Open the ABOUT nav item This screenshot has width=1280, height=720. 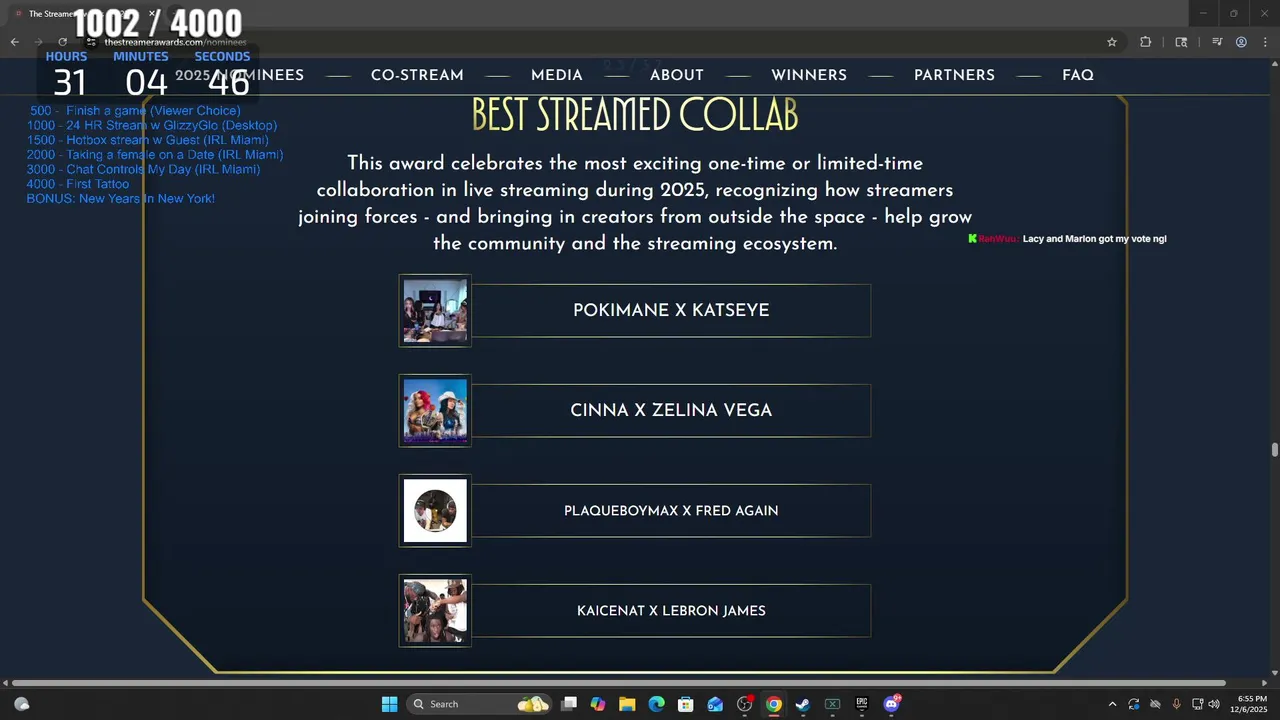pos(677,75)
